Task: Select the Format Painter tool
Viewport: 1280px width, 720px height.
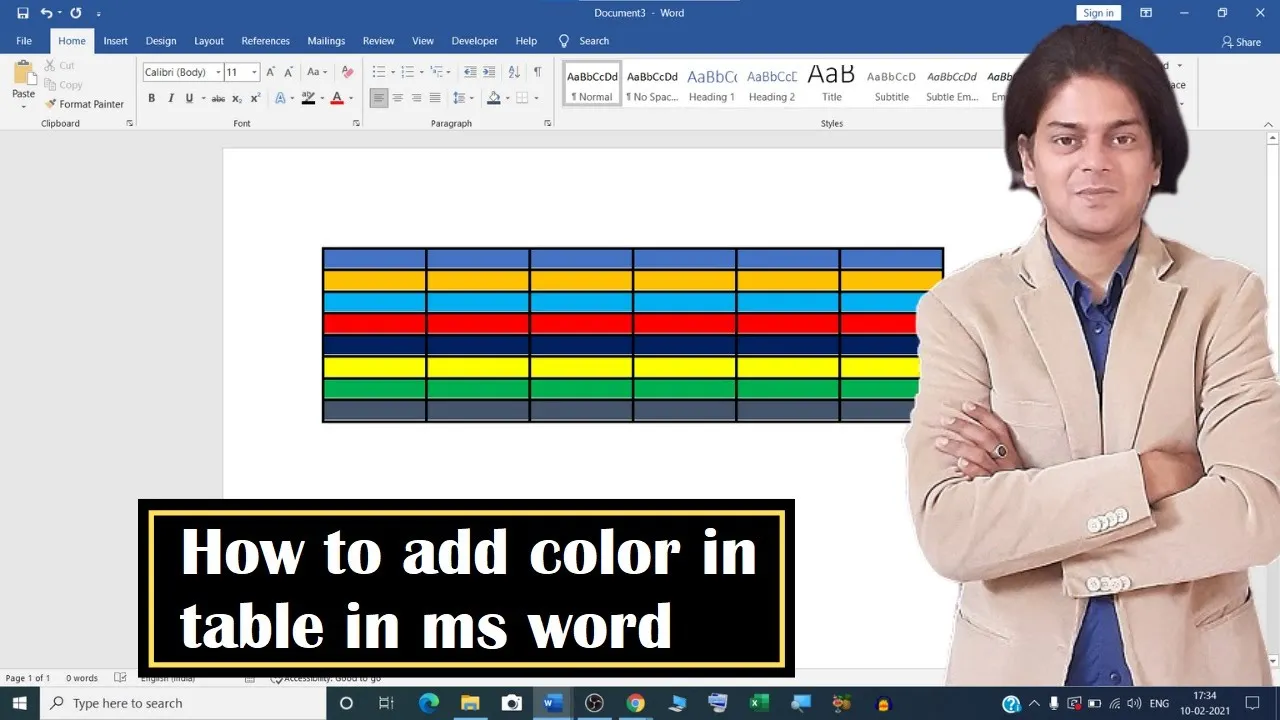Action: [x=85, y=104]
